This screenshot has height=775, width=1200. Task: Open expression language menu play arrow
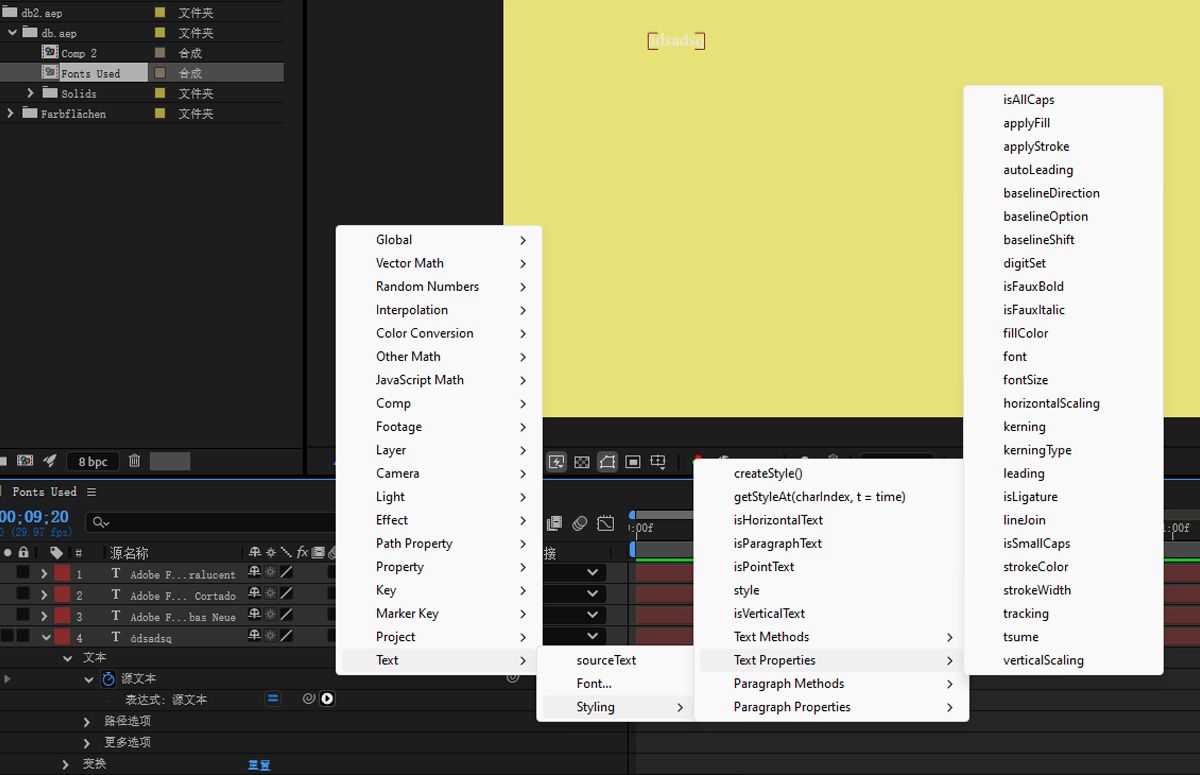[x=327, y=699]
